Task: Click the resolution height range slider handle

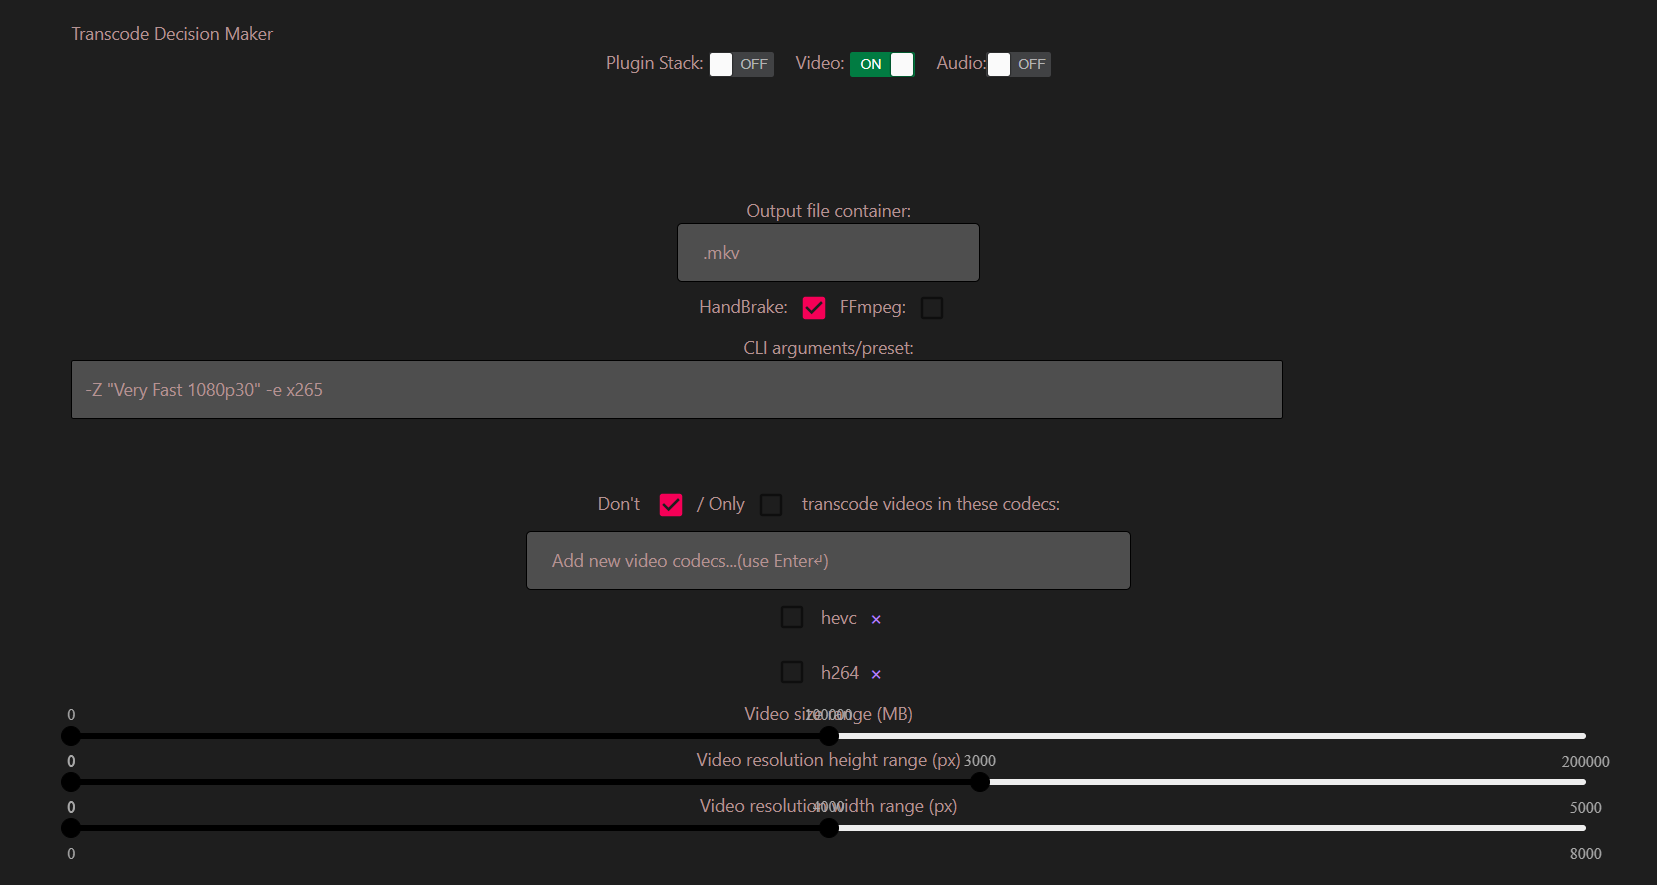Action: coord(980,782)
